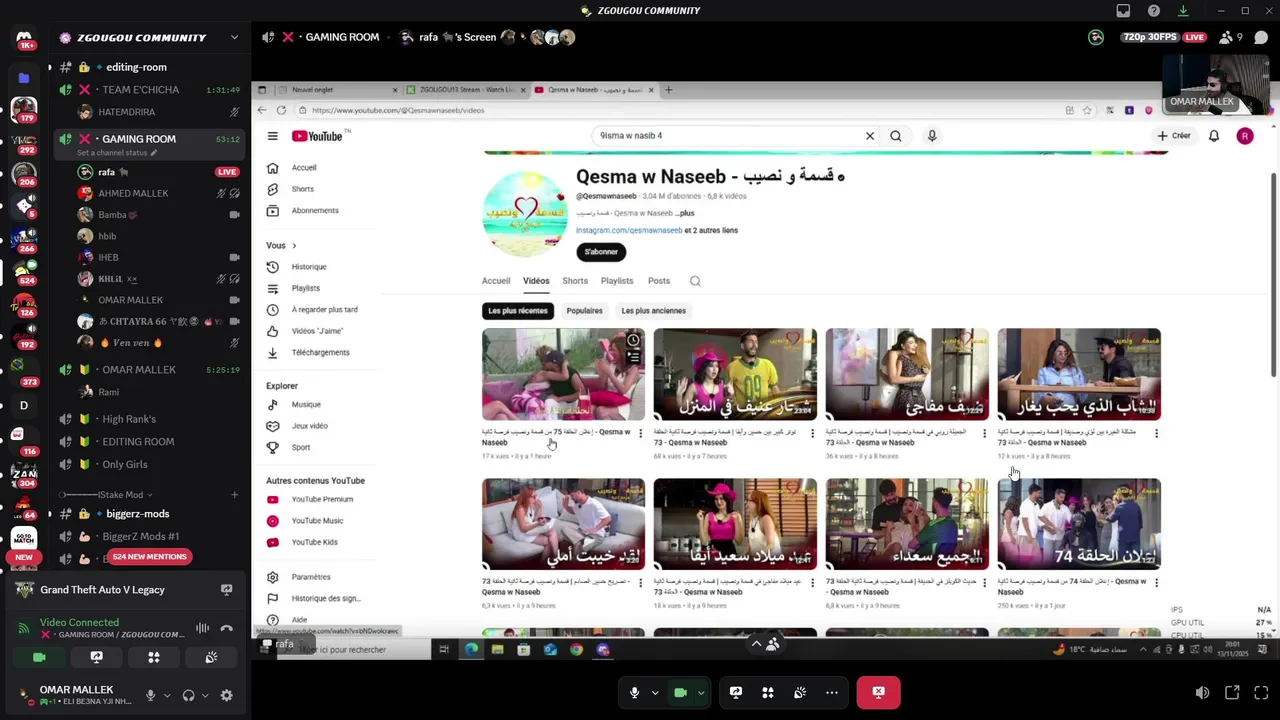The height and width of the screenshot is (720, 1280).
Task: Expand channel description plus link
Action: pos(685,213)
